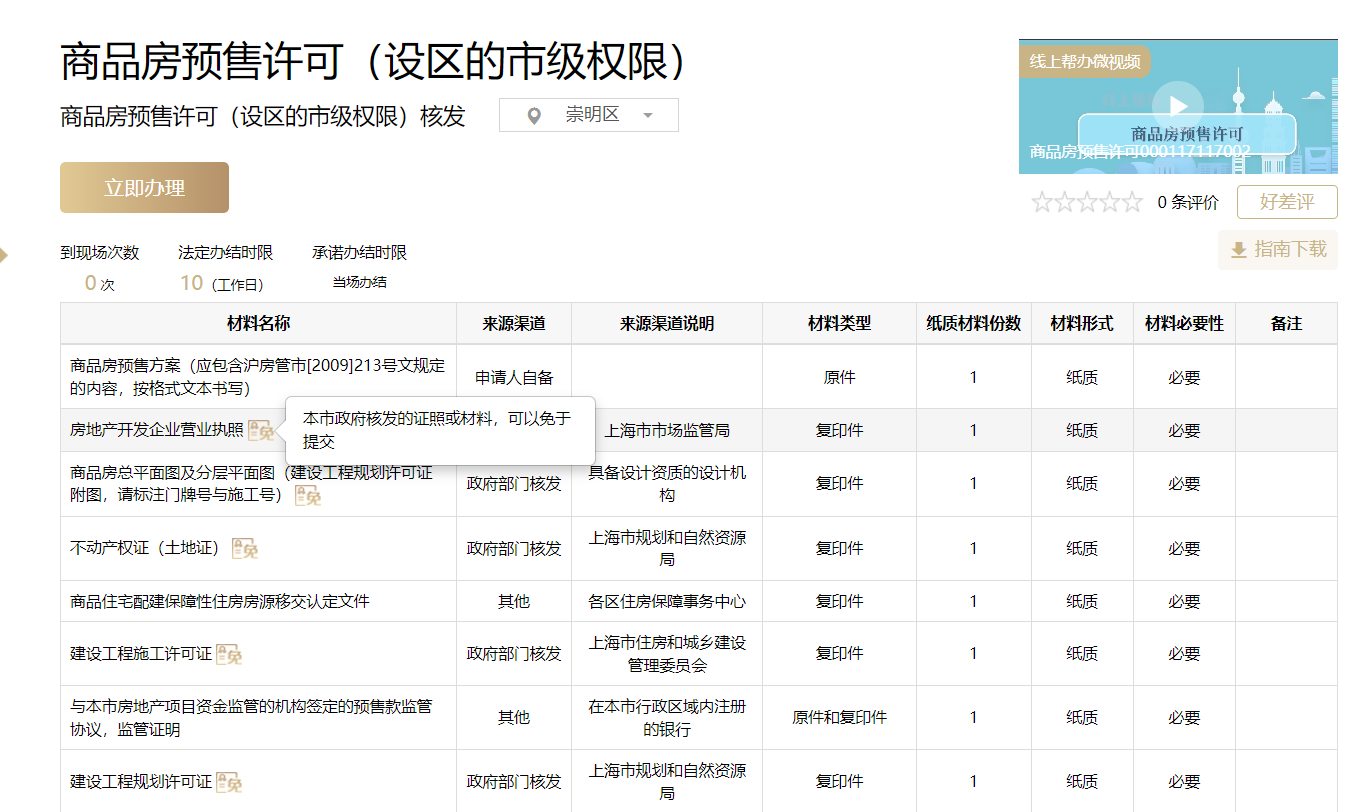Screen dimensions: 1370x812
Task: Click the 立即办理 button
Action: pyautogui.click(x=144, y=188)
